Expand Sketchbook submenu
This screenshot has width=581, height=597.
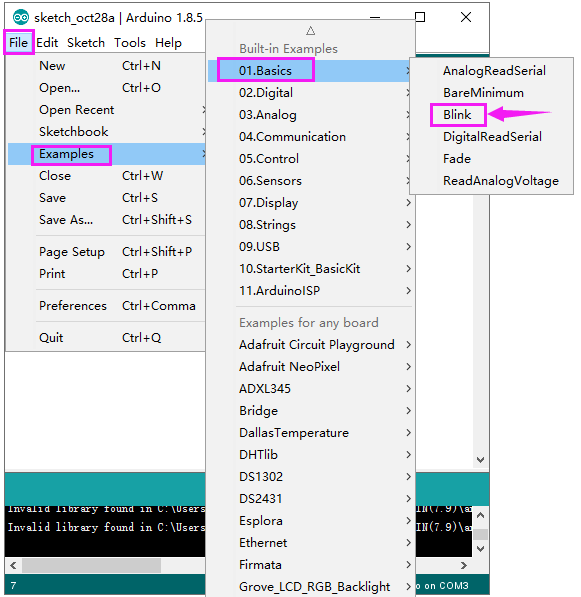107,132
